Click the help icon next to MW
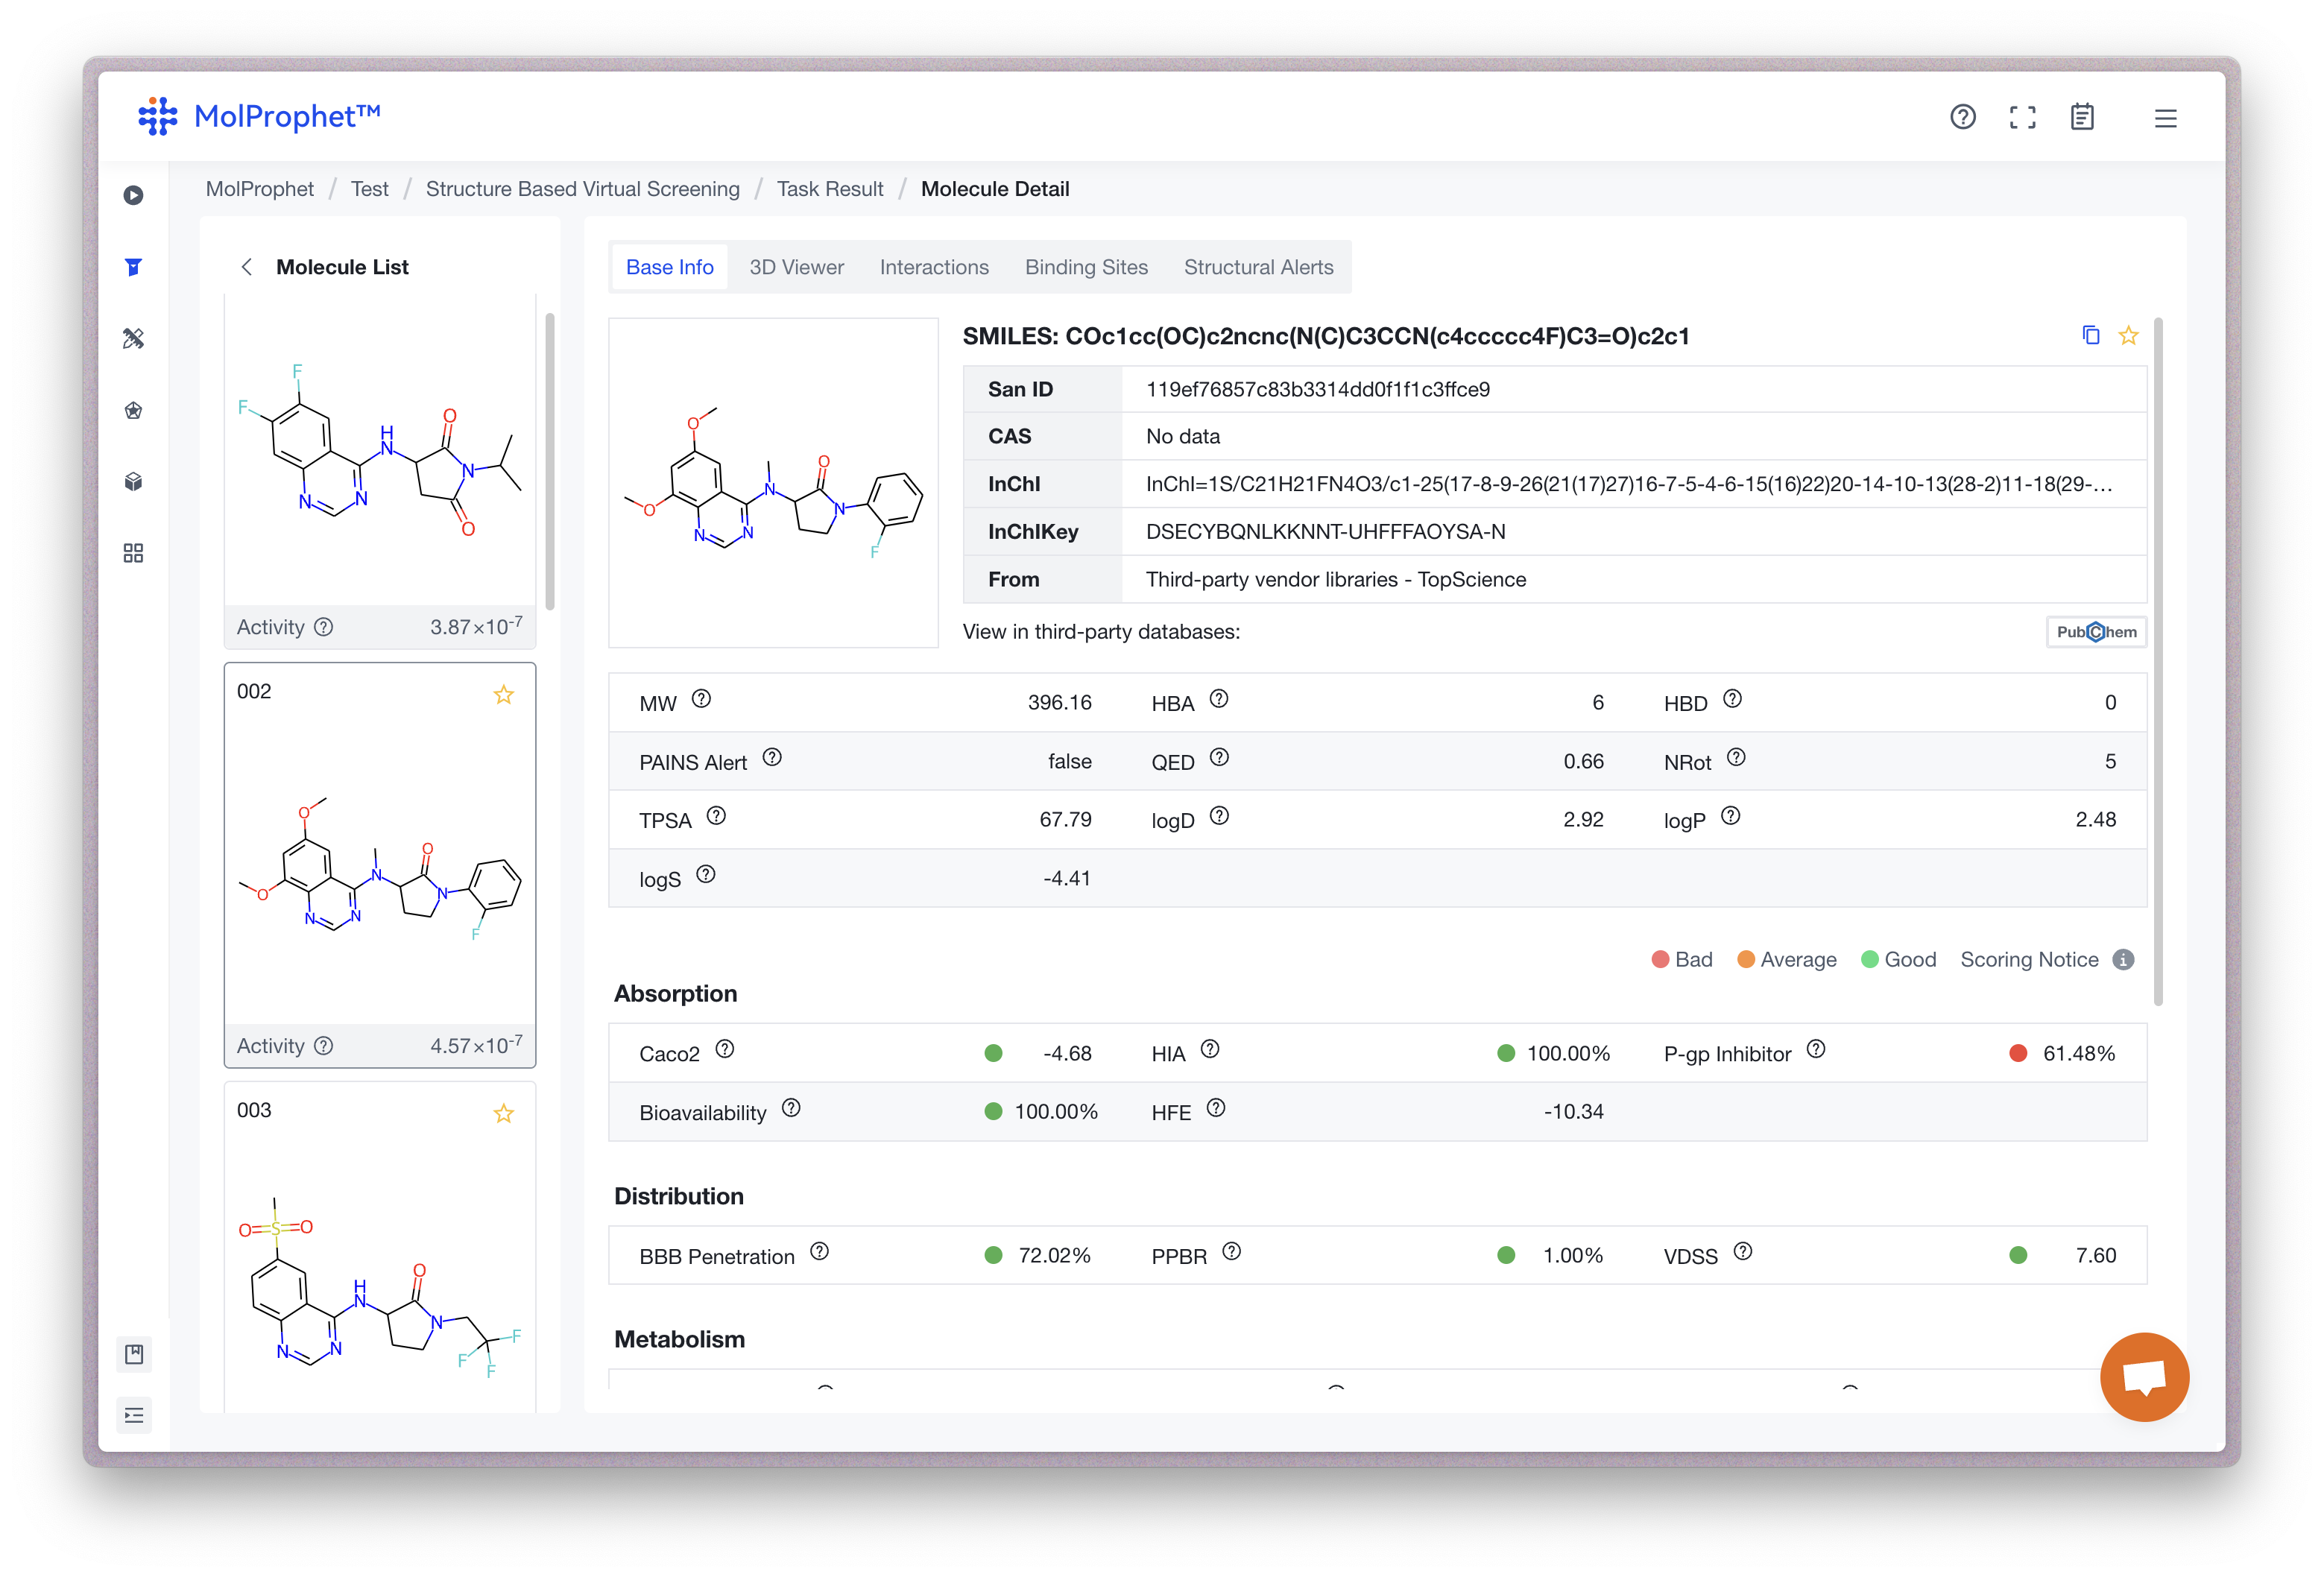 click(x=702, y=699)
